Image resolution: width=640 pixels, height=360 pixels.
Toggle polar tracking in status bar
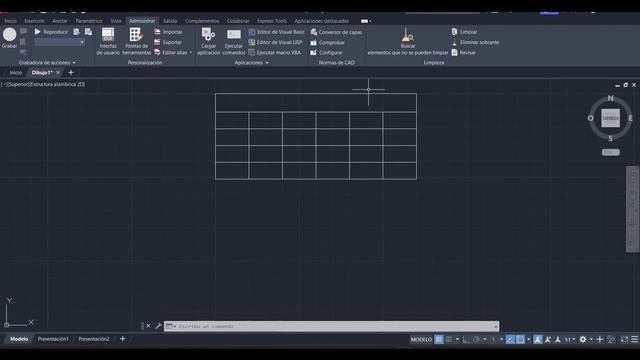click(476, 340)
